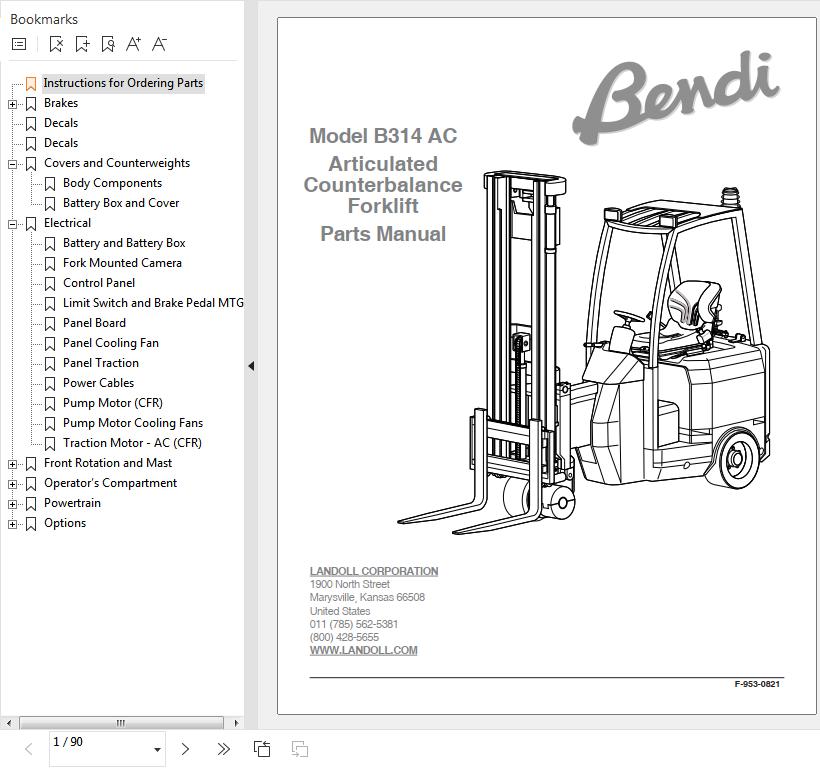Click bookmark icon beside Powertrain
Viewport: 820px width, 768px height.
[x=31, y=504]
